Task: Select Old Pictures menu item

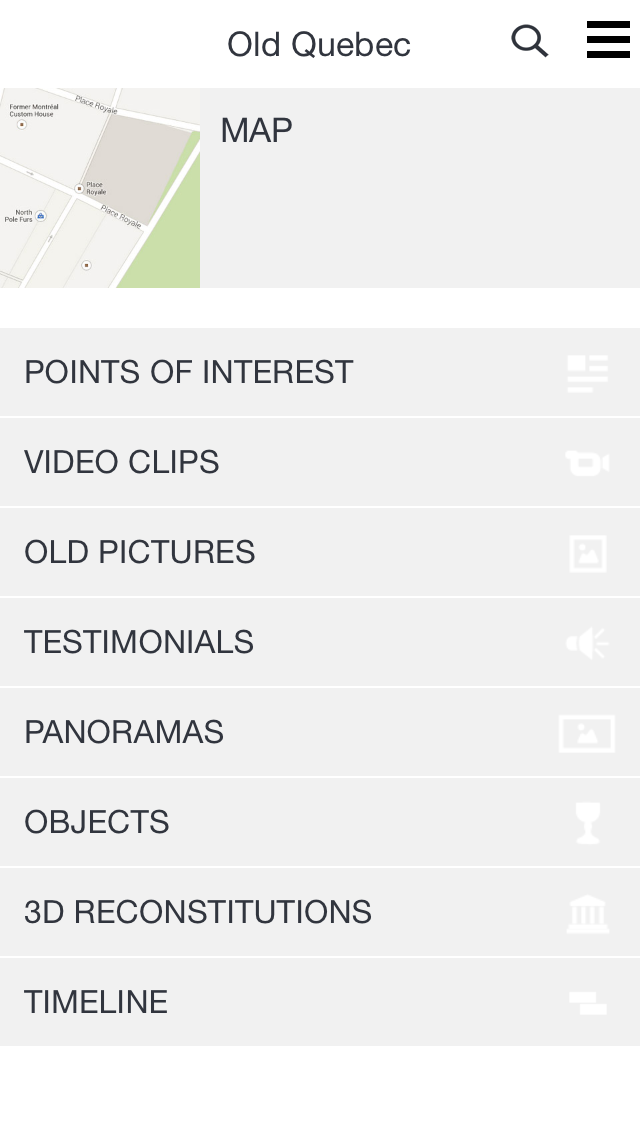Action: (320, 553)
